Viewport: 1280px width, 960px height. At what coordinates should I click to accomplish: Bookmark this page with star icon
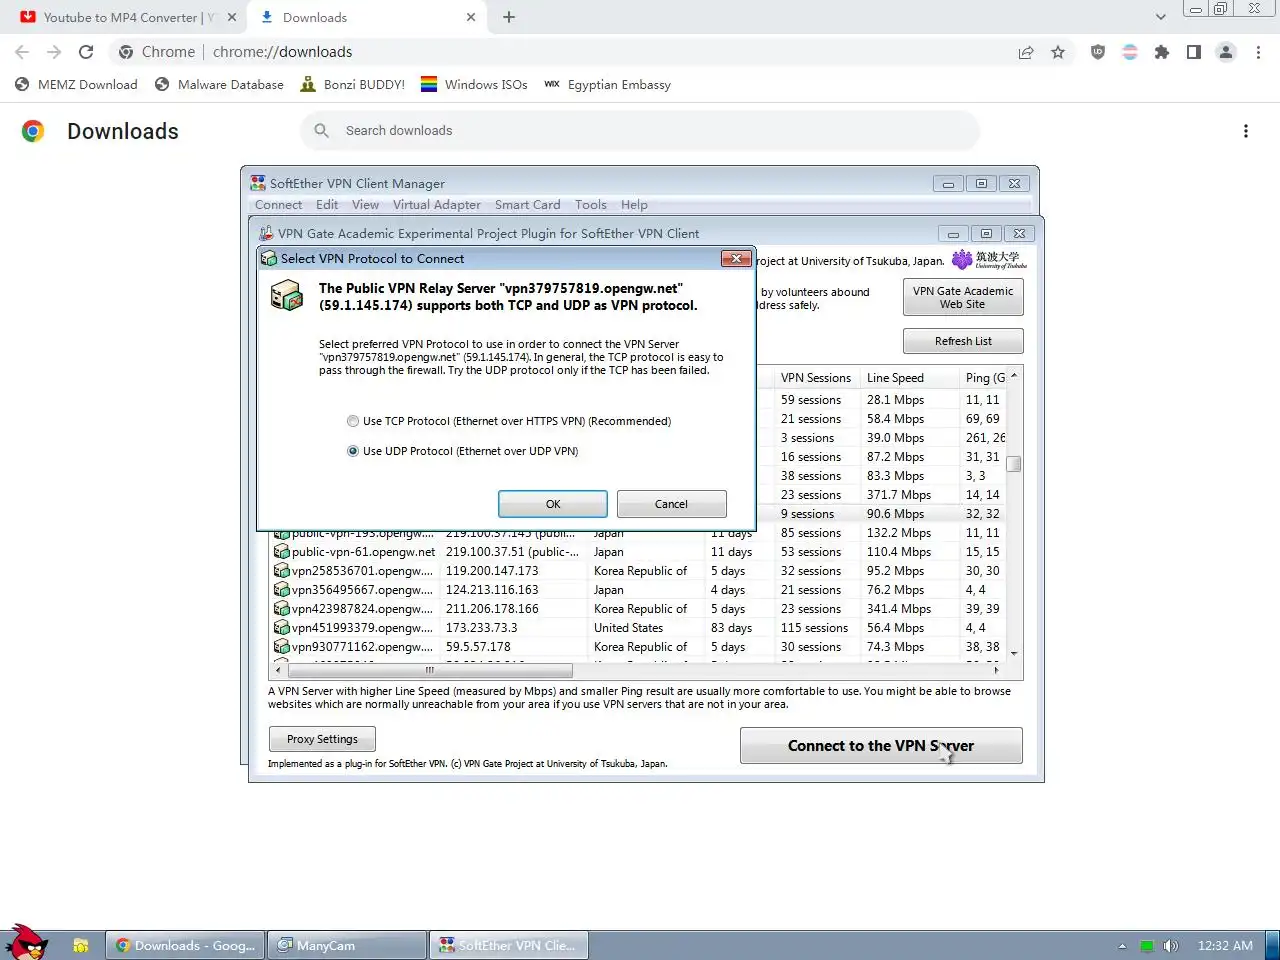(x=1058, y=52)
